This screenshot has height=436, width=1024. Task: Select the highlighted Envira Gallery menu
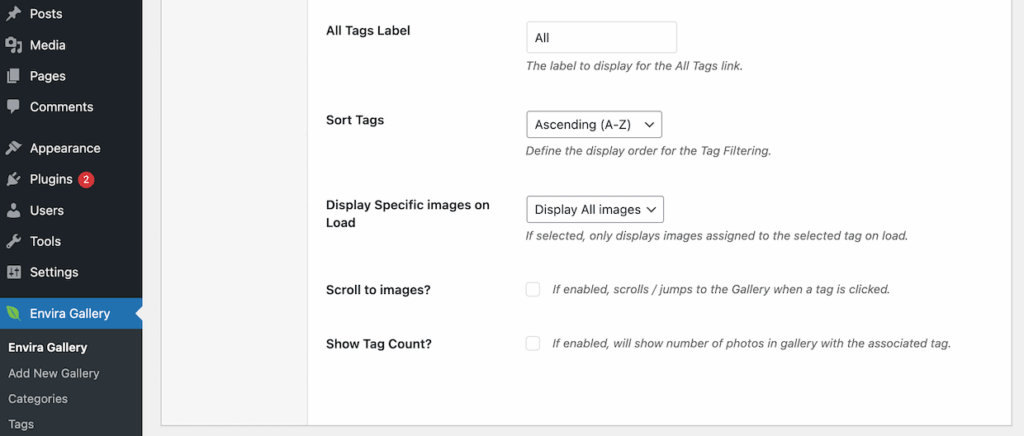[x=71, y=313]
